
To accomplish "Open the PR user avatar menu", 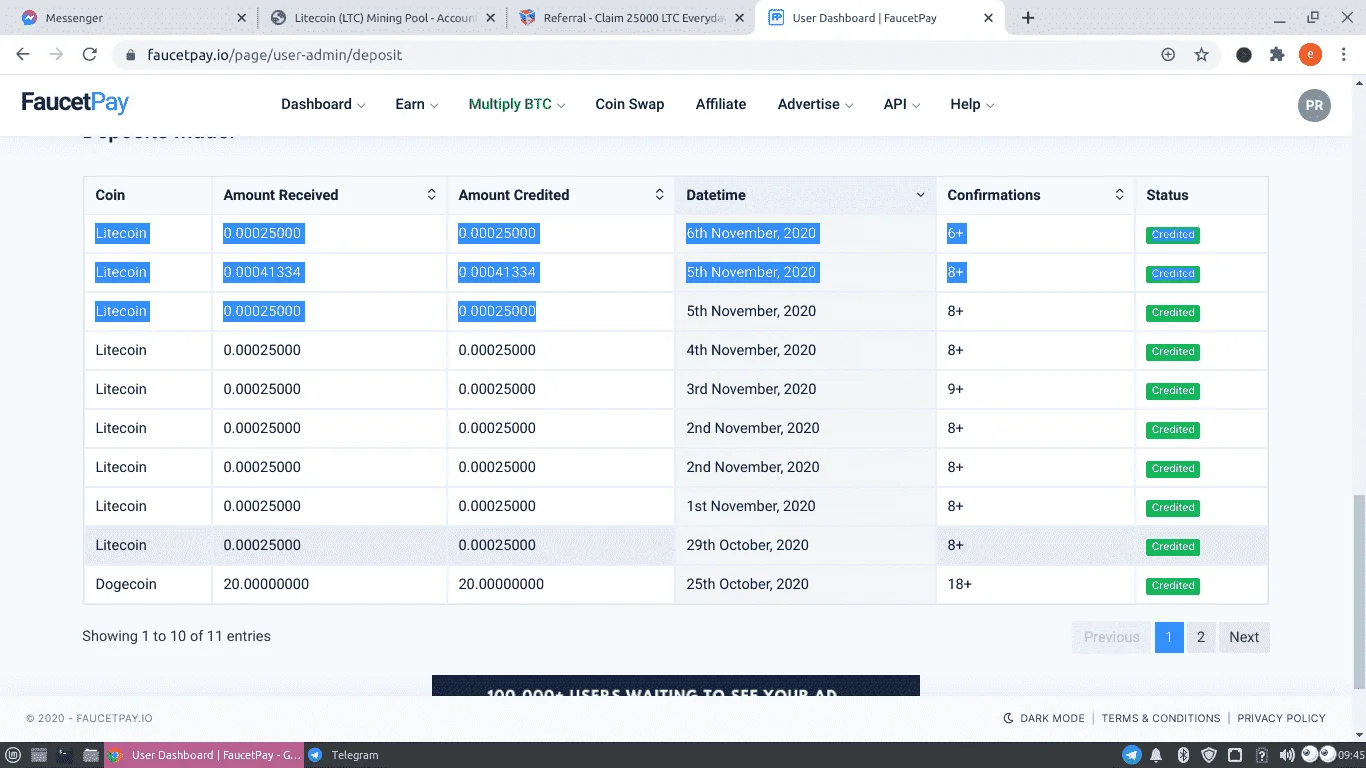I will click(1314, 106).
